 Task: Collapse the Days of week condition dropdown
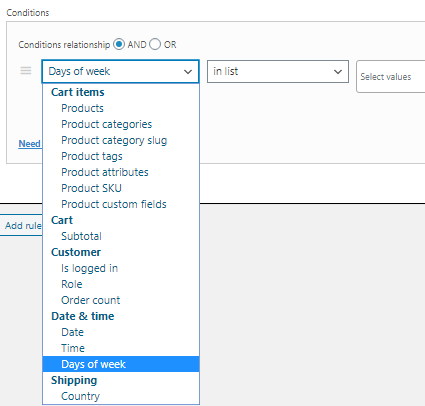[120, 71]
